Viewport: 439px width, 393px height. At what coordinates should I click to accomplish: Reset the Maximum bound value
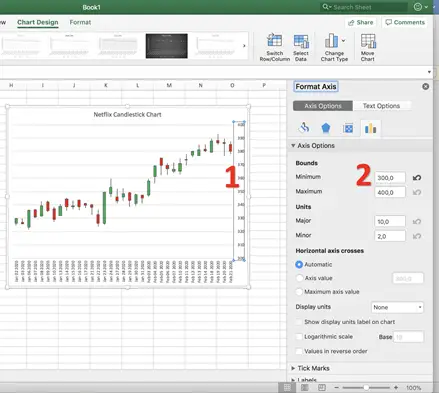click(x=417, y=192)
